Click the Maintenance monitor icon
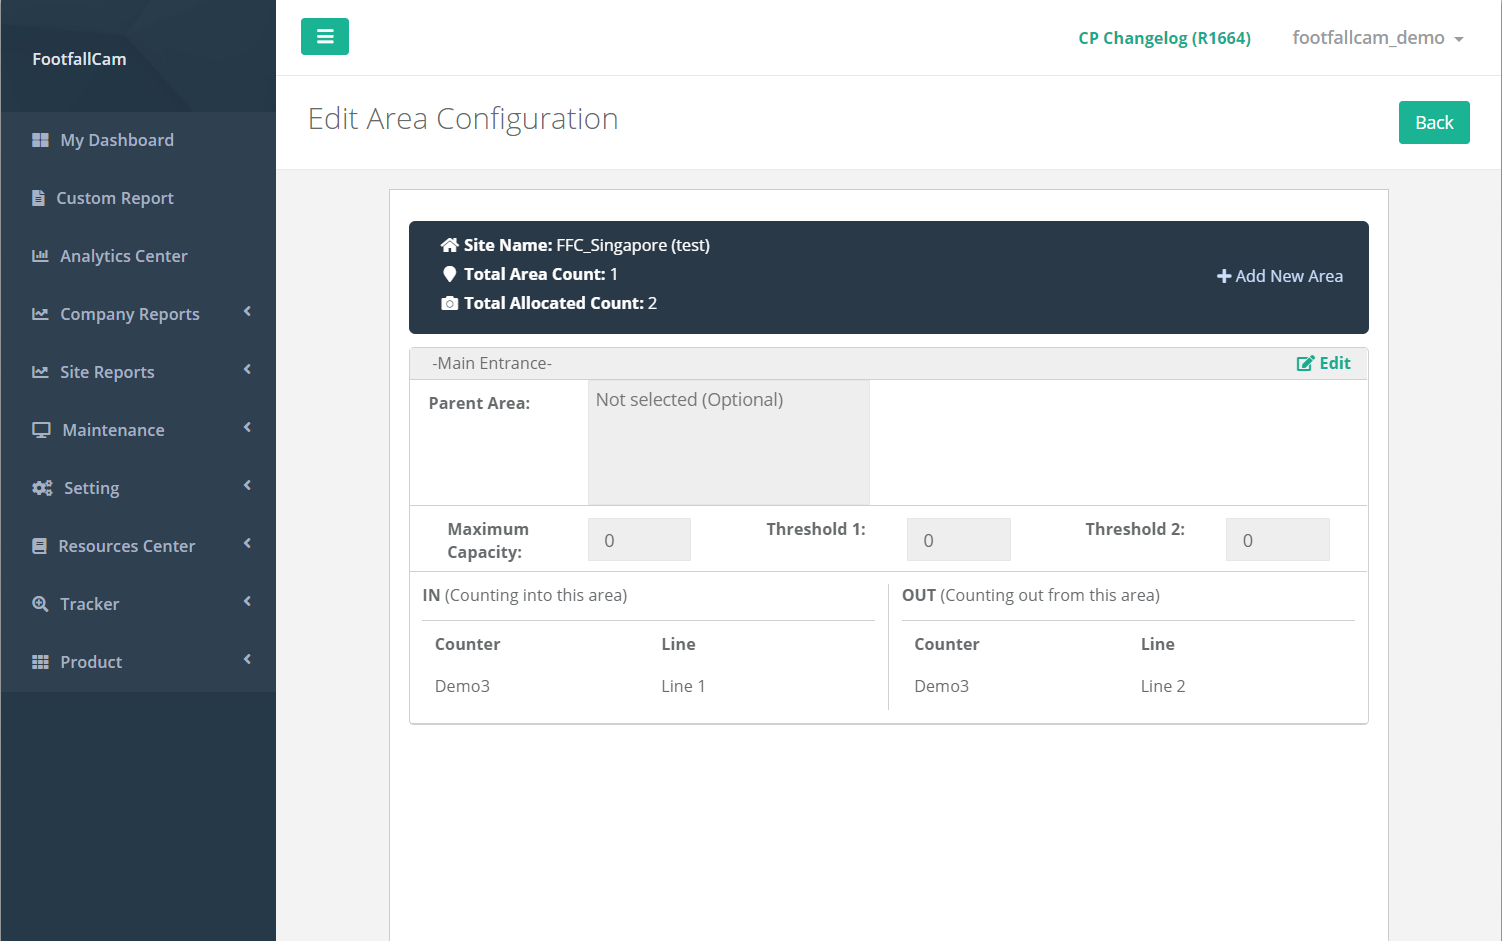The width and height of the screenshot is (1502, 941). [x=41, y=430]
